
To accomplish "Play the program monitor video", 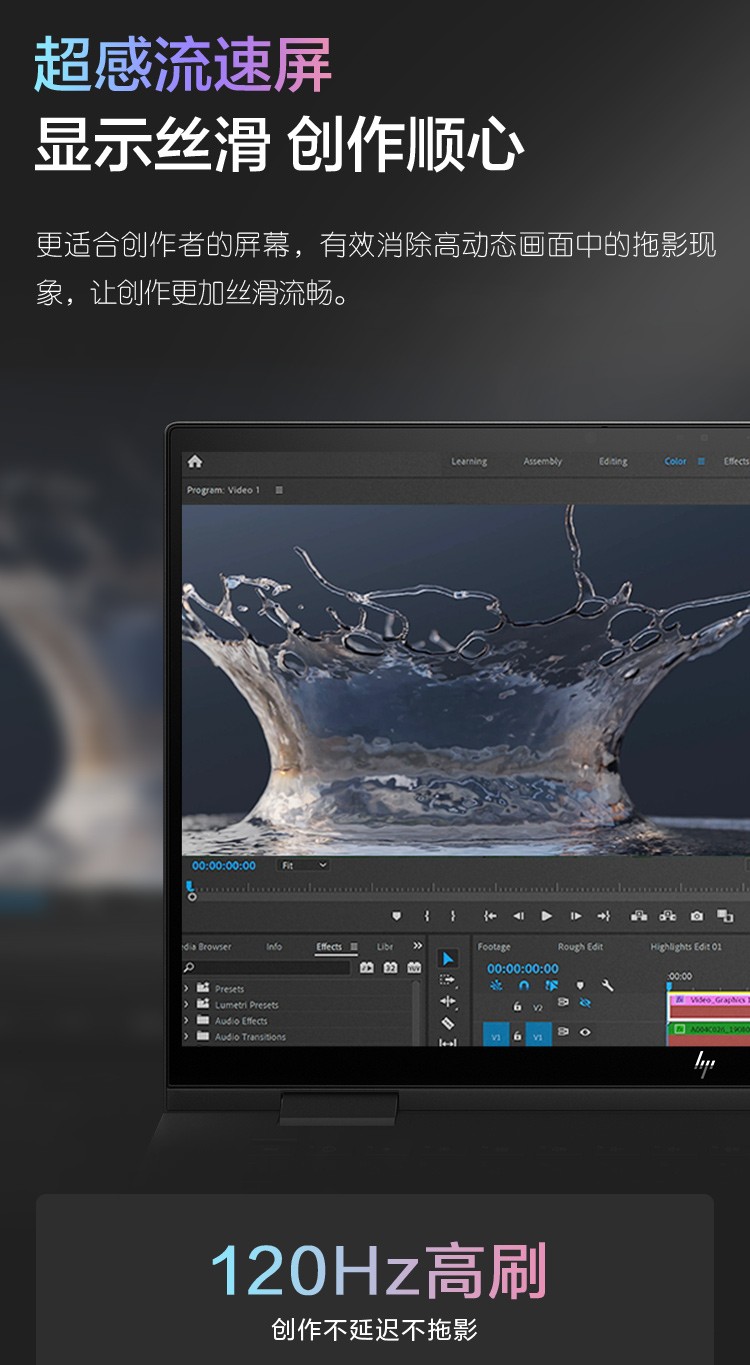I will [546, 915].
